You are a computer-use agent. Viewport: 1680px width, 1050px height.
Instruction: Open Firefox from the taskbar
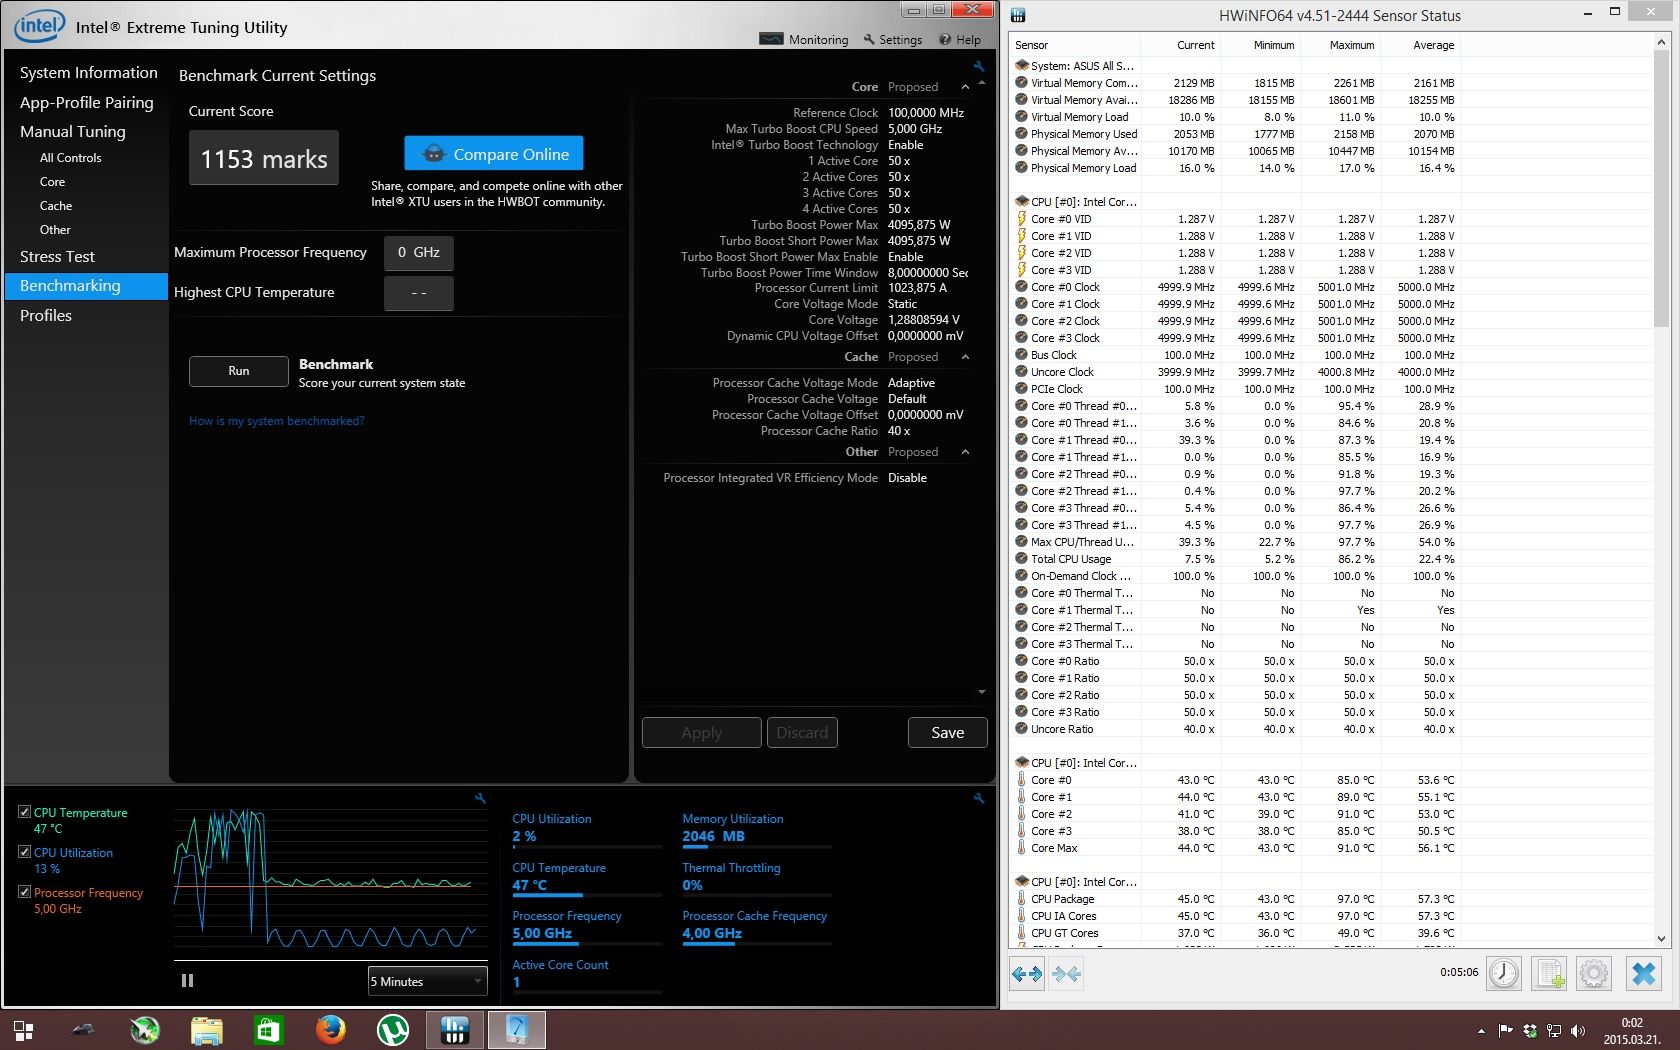[330, 1030]
